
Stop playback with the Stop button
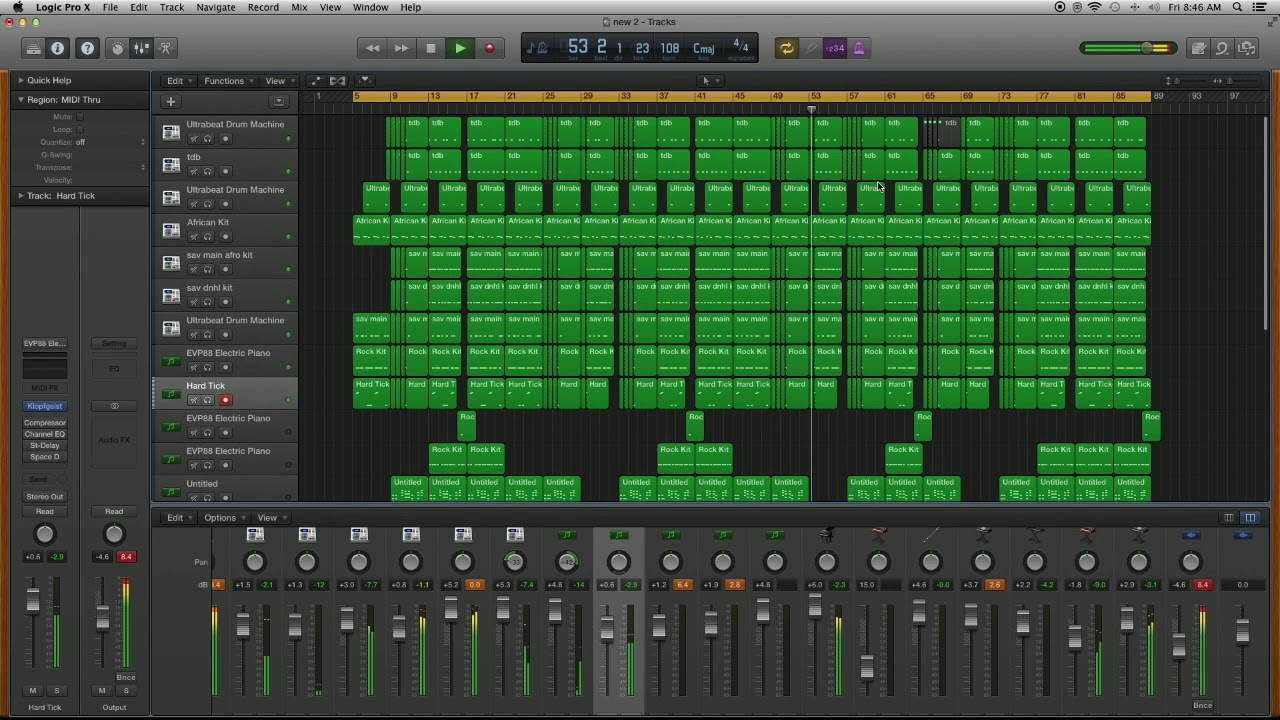431,48
